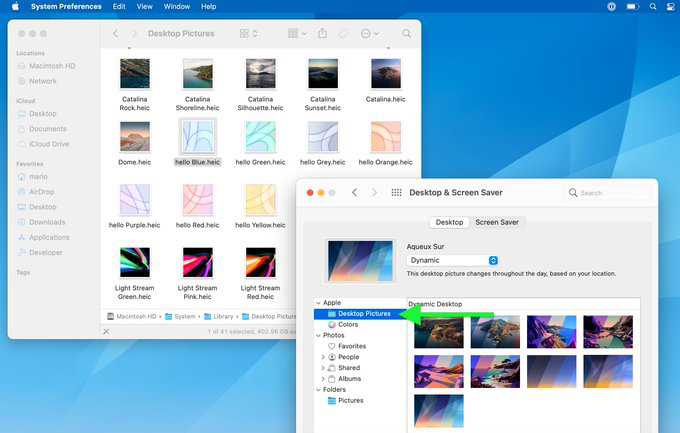The width and height of the screenshot is (680, 433).
Task: Open the Dynamic appearance dropdown
Action: click(452, 260)
